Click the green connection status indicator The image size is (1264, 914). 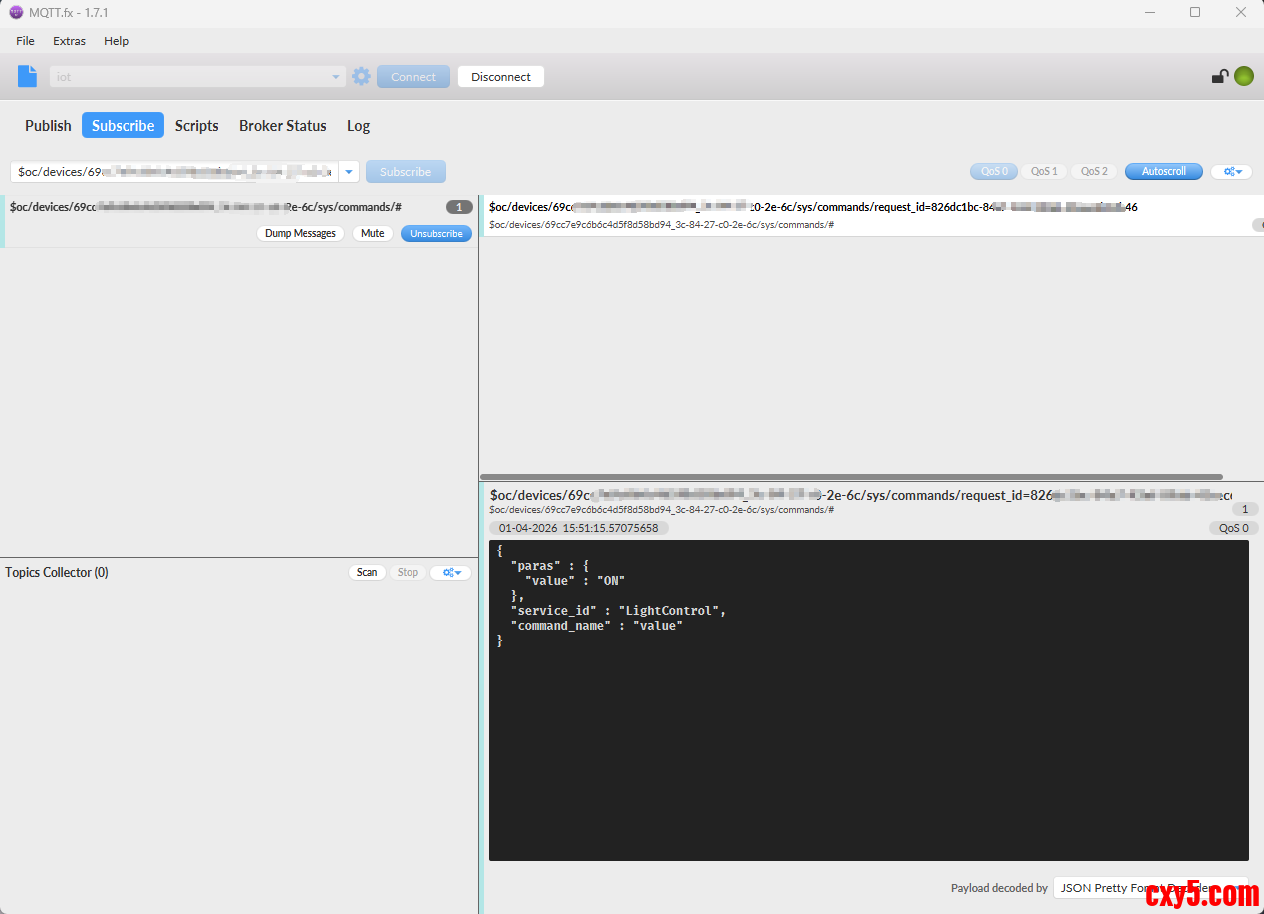(1244, 76)
